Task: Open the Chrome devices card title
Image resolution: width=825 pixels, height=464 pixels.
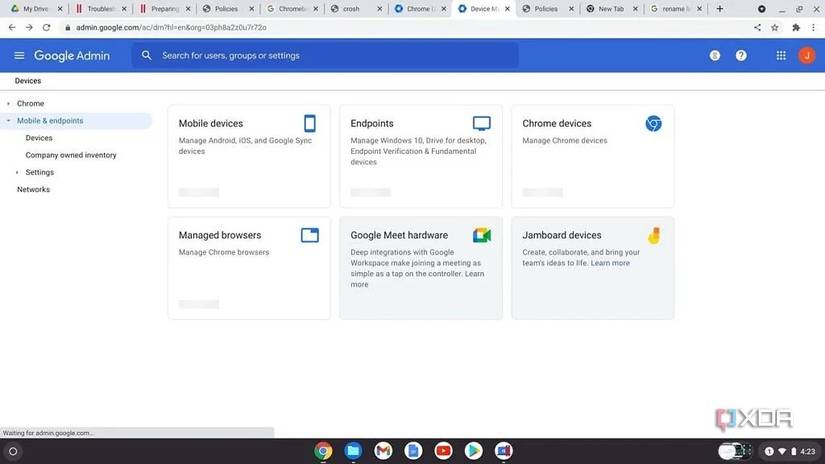Action: 557,123
